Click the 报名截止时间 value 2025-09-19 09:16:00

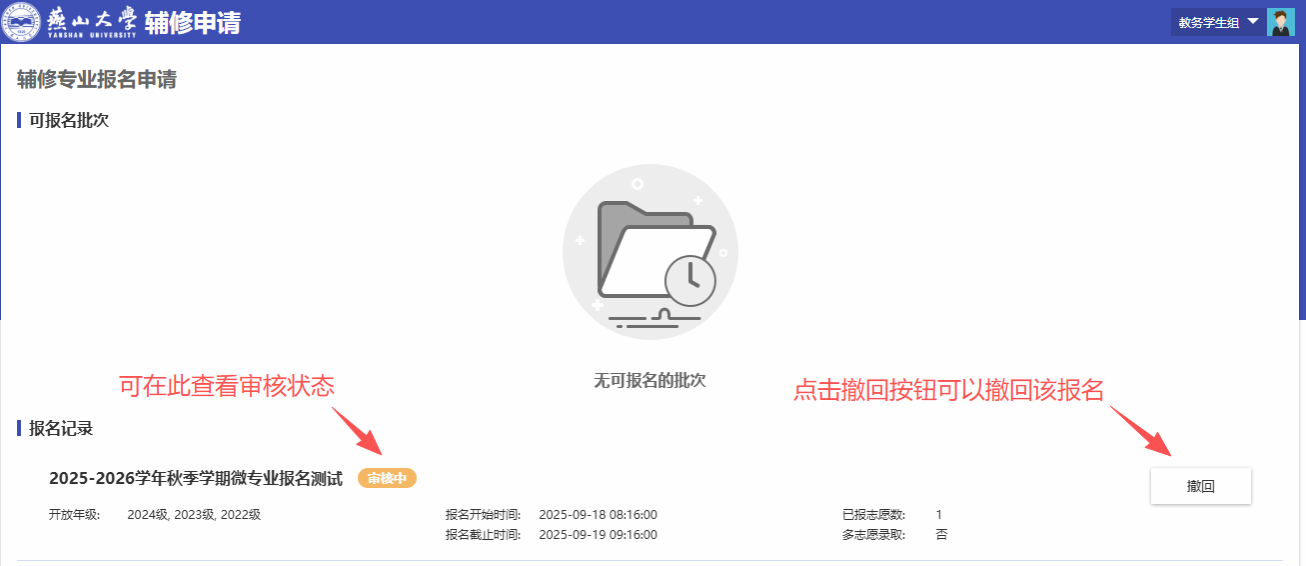[x=598, y=535]
